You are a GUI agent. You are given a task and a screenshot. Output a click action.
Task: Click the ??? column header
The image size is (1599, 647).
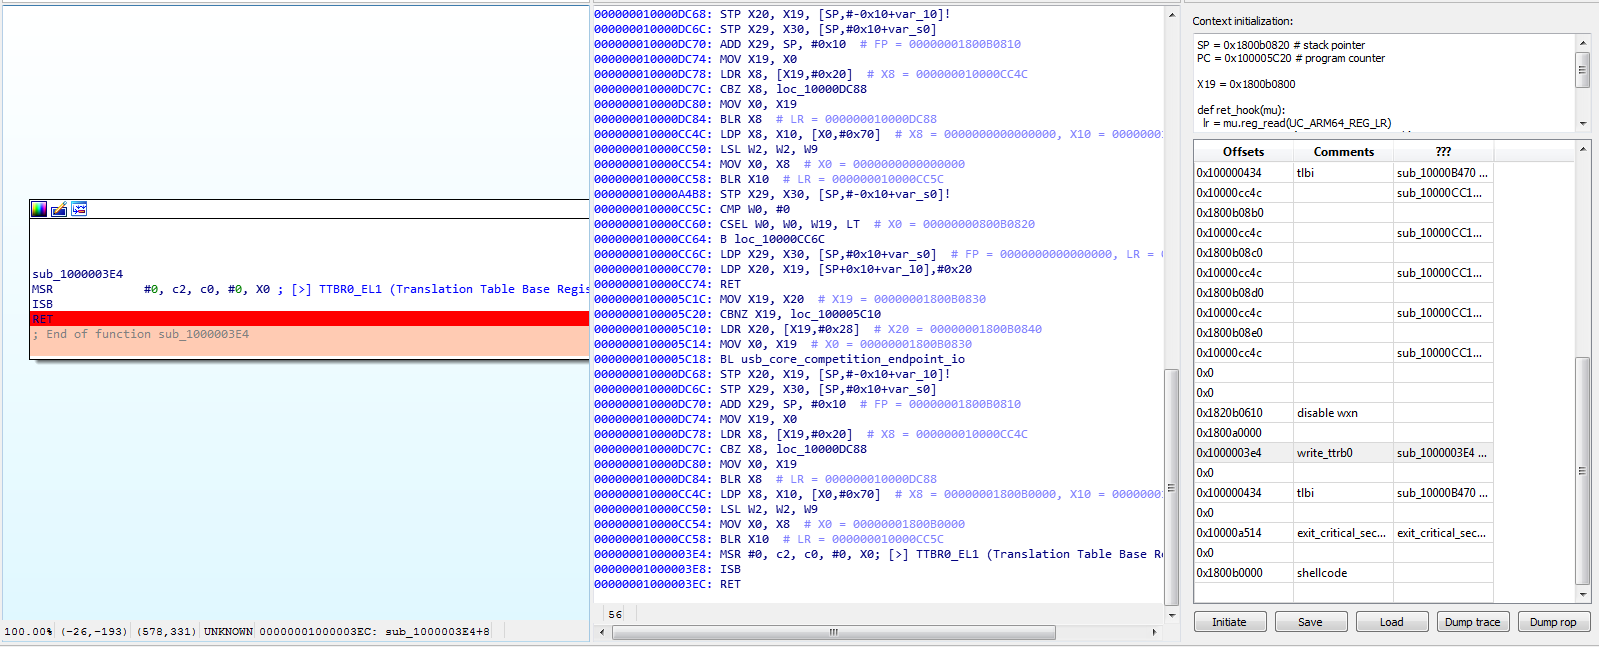tap(1443, 152)
